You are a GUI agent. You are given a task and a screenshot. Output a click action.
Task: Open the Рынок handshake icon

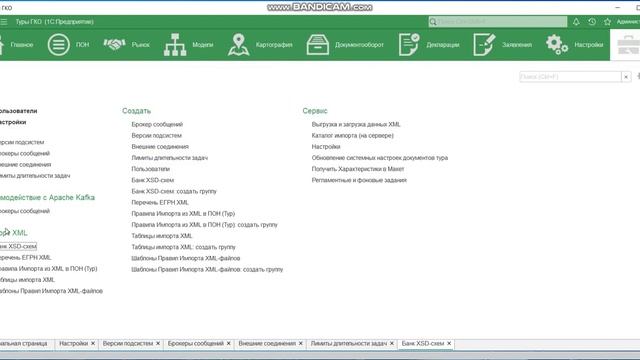coord(114,44)
